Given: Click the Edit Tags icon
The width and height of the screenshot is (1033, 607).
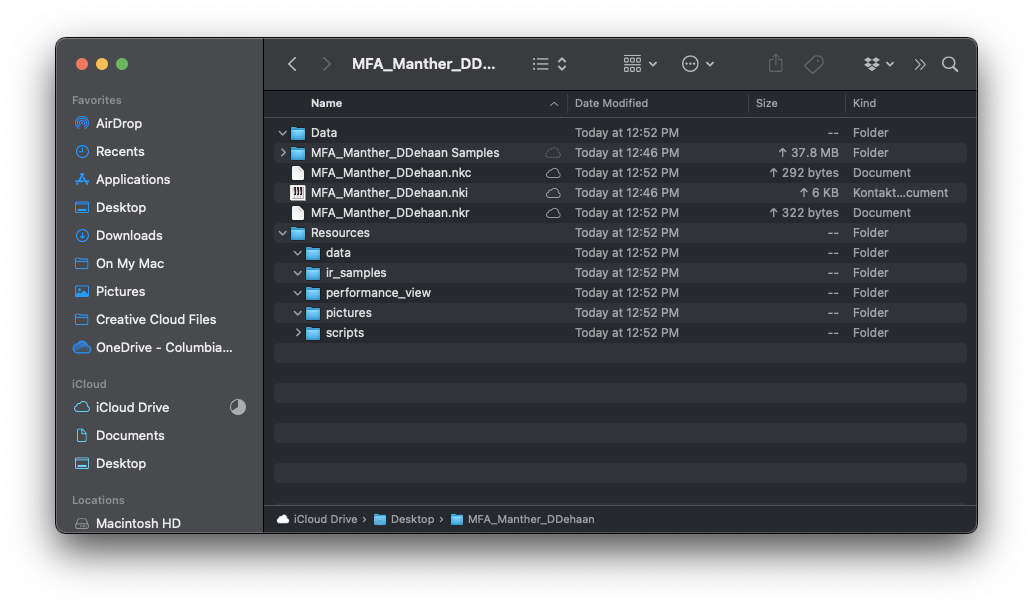Looking at the screenshot, I should 814,64.
